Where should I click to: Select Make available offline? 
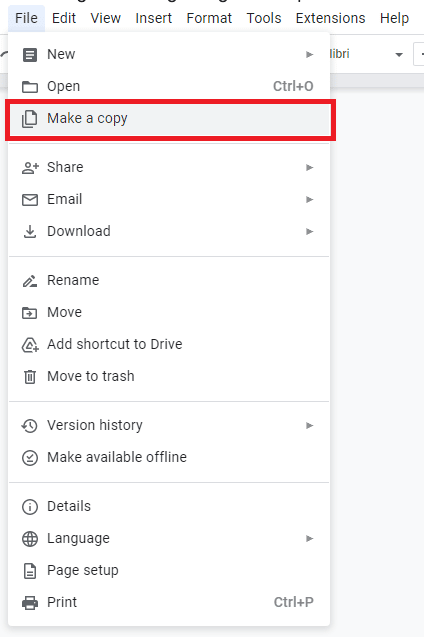[x=169, y=458]
